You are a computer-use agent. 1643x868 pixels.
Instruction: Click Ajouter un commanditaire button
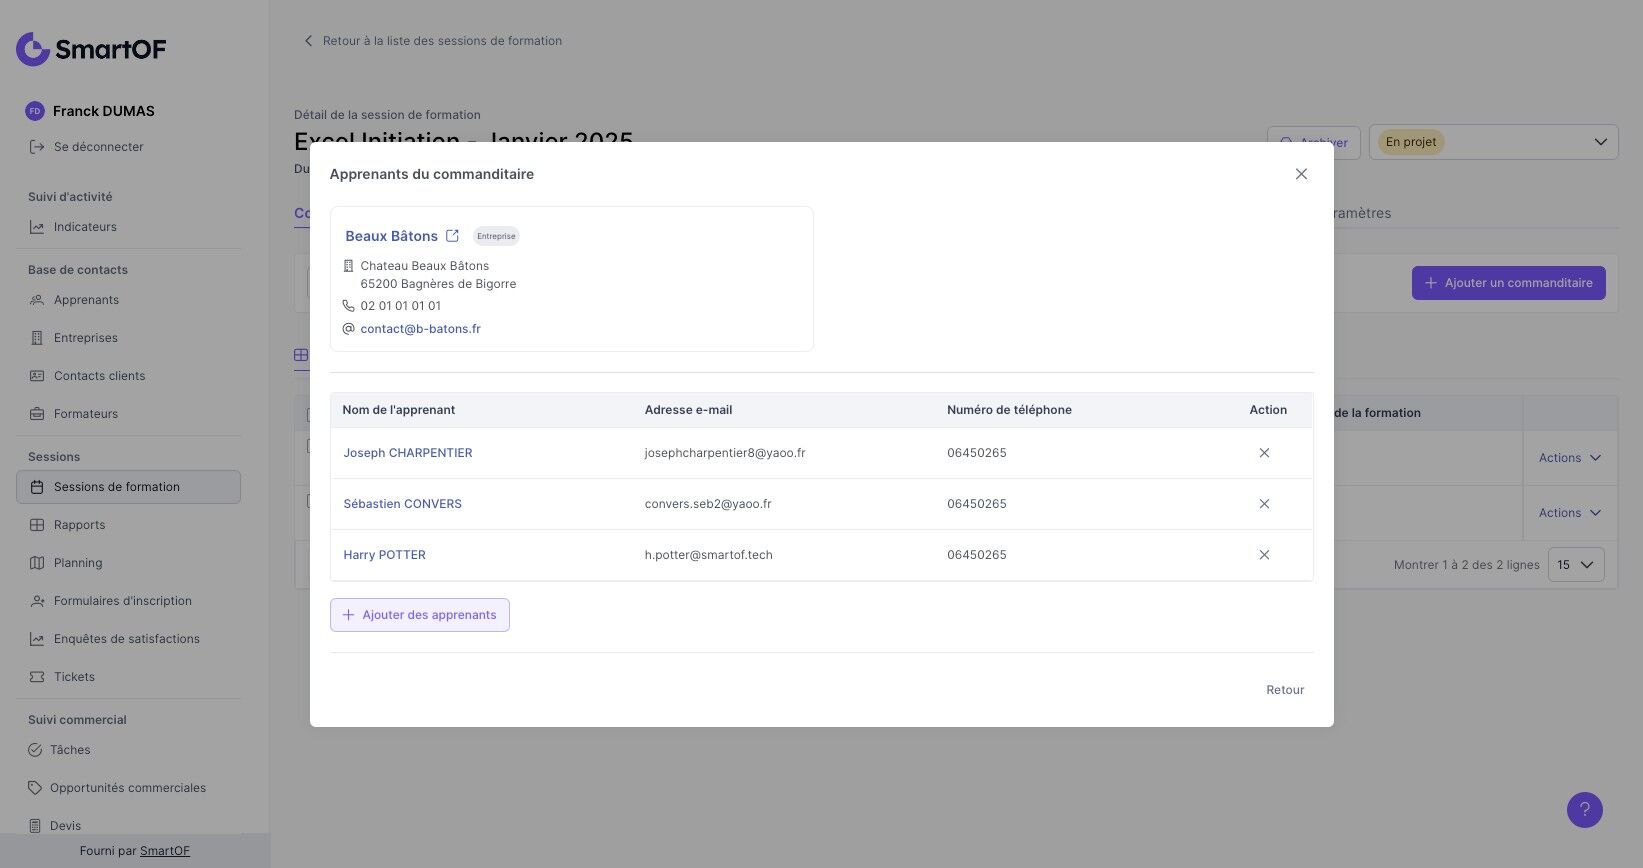1508,283
